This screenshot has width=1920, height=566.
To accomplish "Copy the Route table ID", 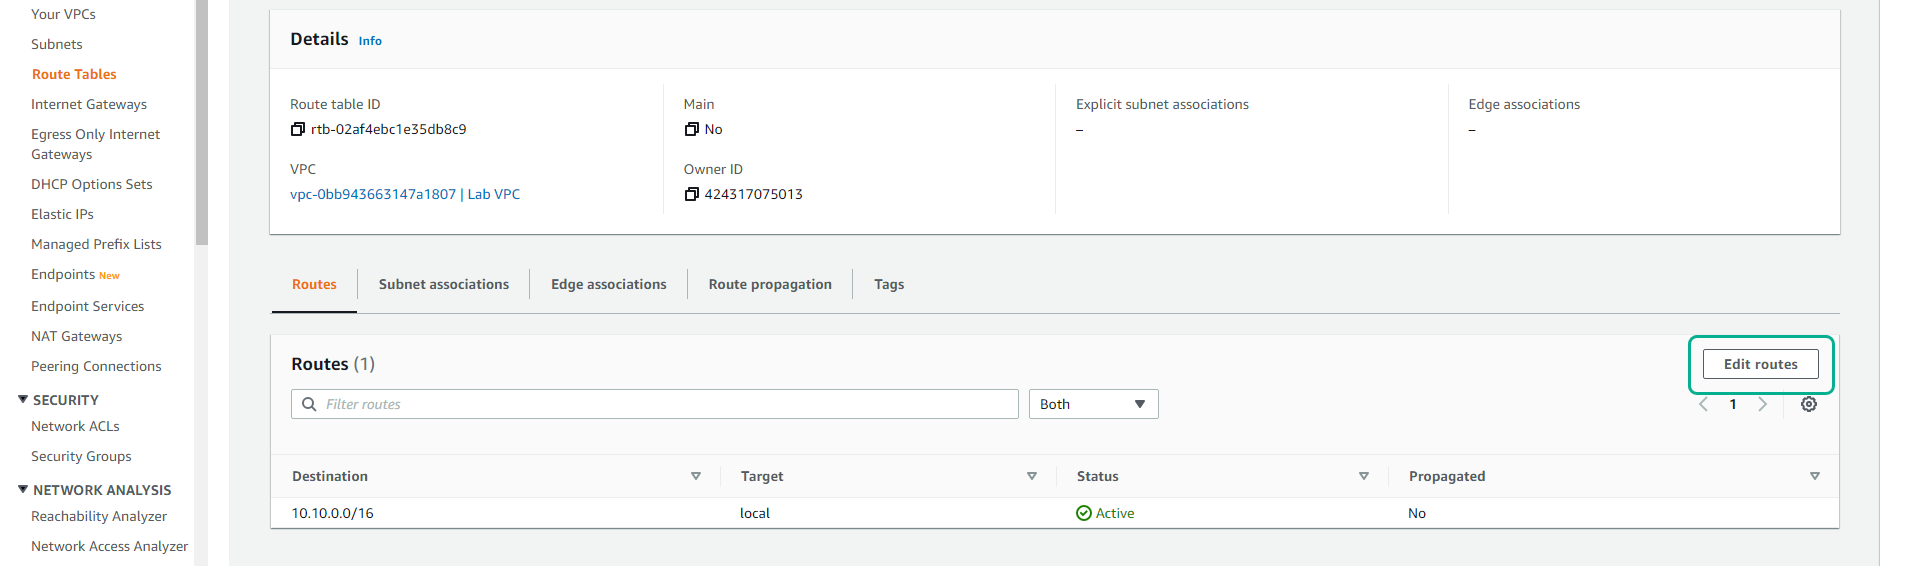I will click(297, 129).
